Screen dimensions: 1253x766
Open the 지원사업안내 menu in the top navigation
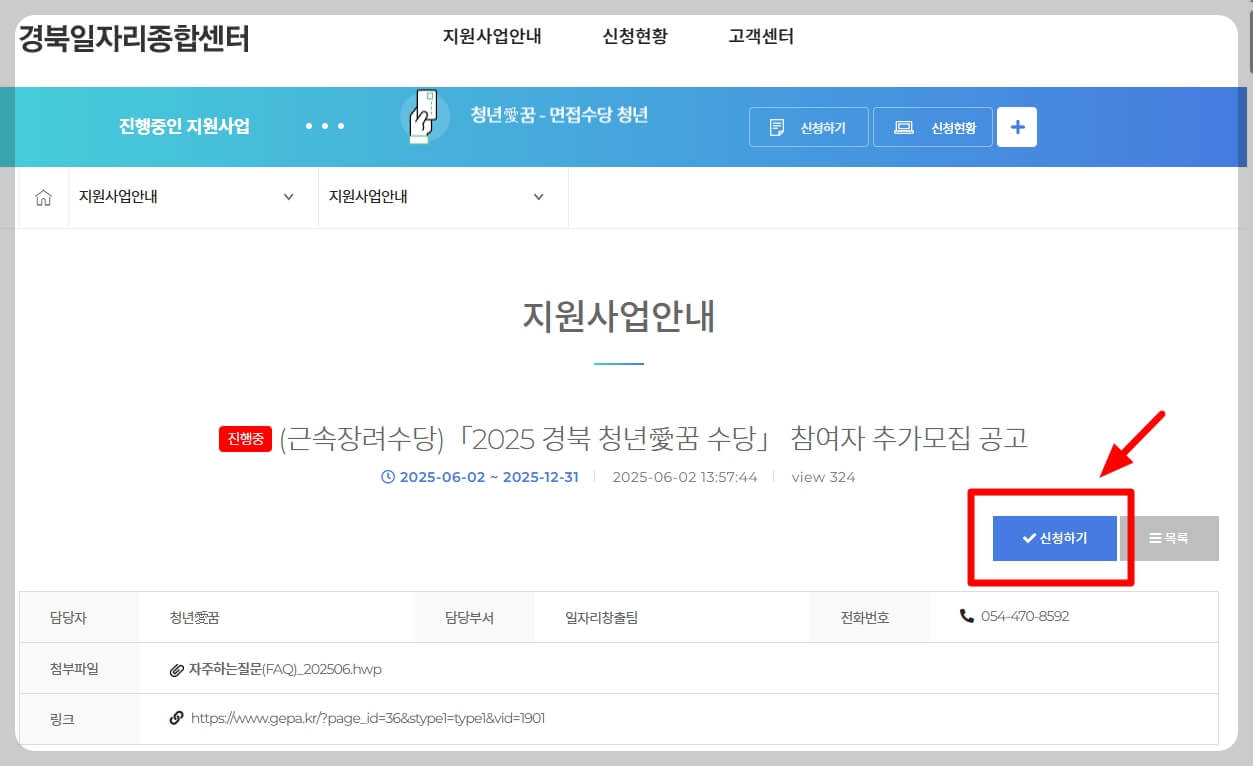492,35
